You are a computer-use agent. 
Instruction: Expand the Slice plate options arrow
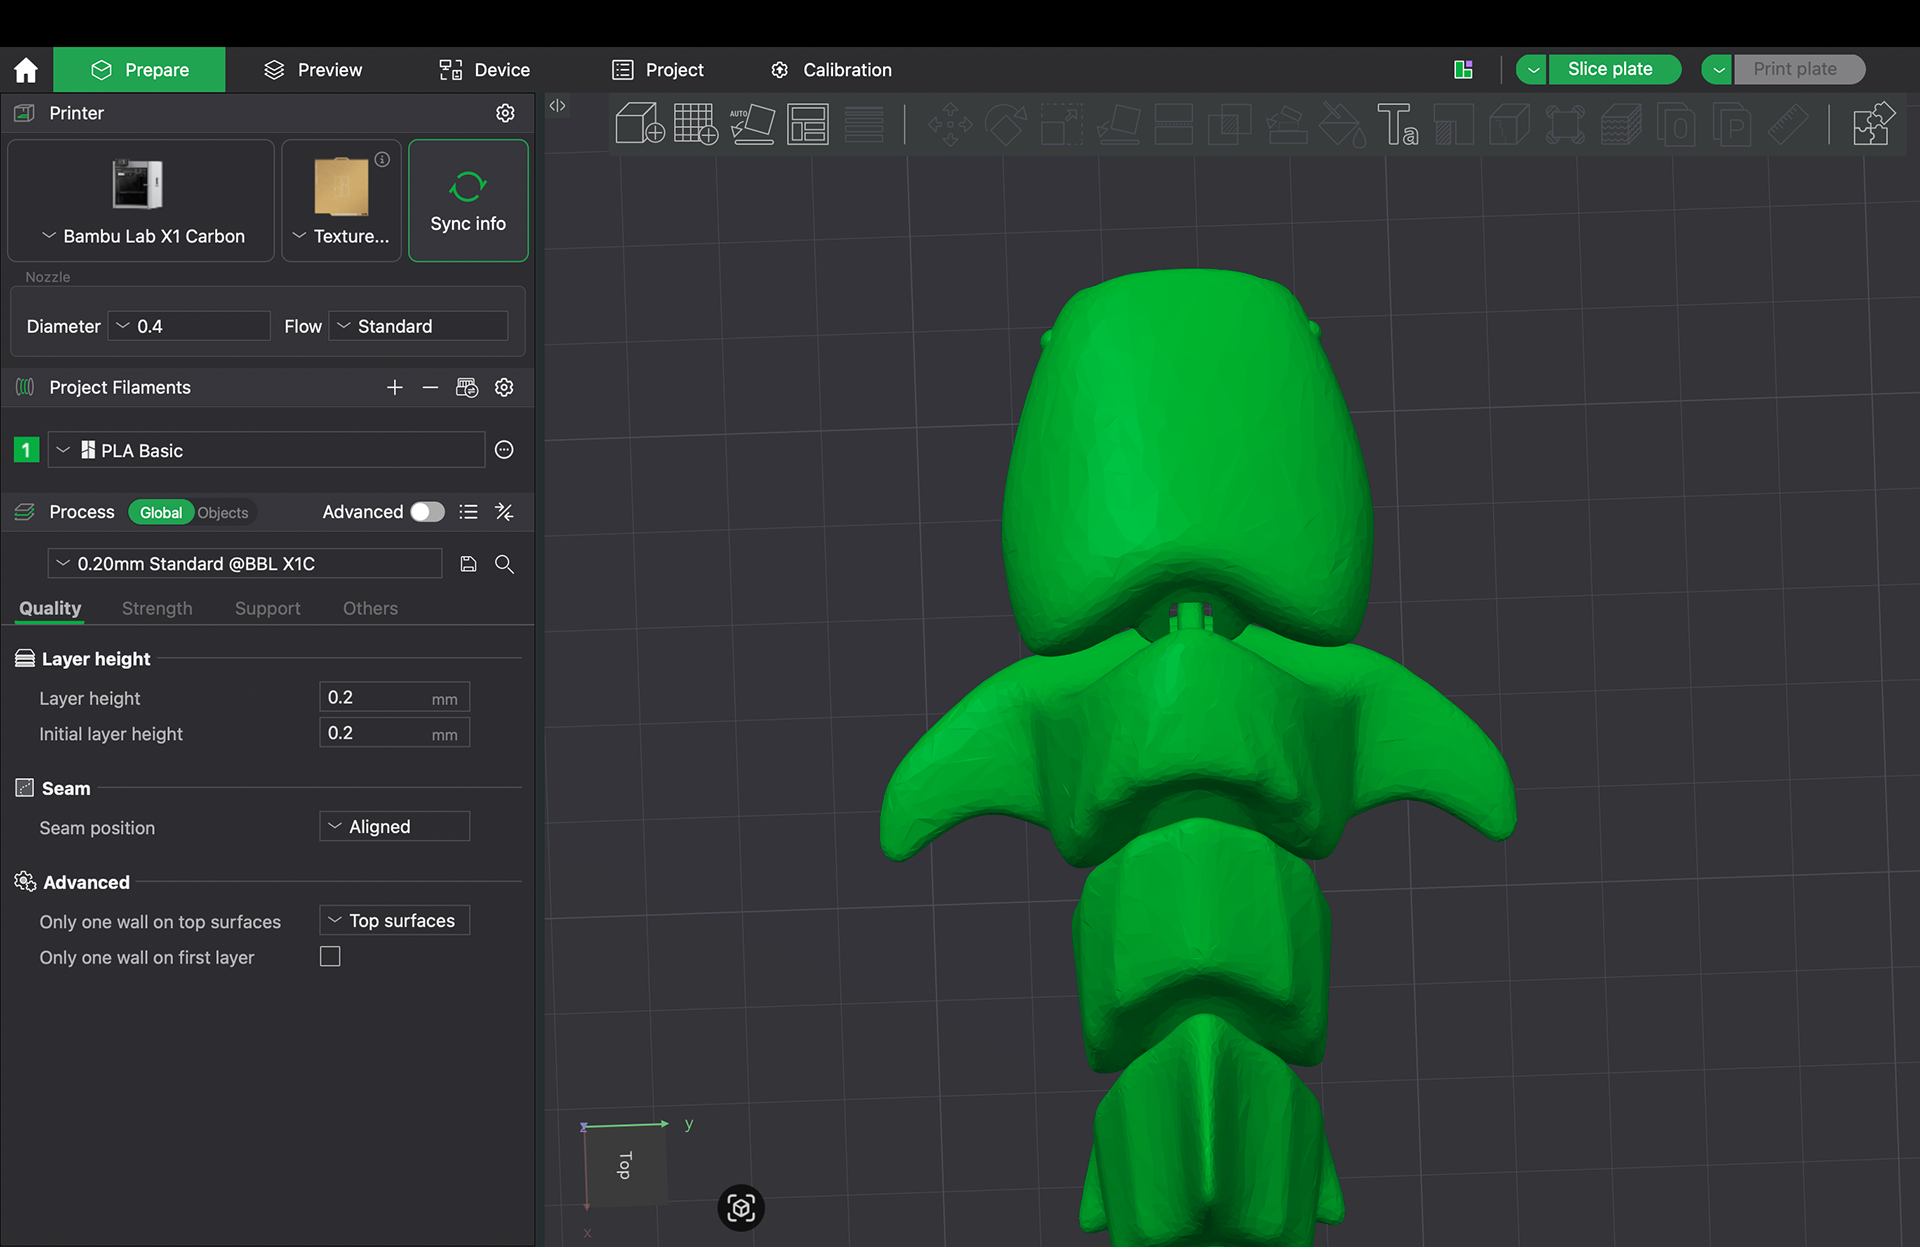point(1532,70)
